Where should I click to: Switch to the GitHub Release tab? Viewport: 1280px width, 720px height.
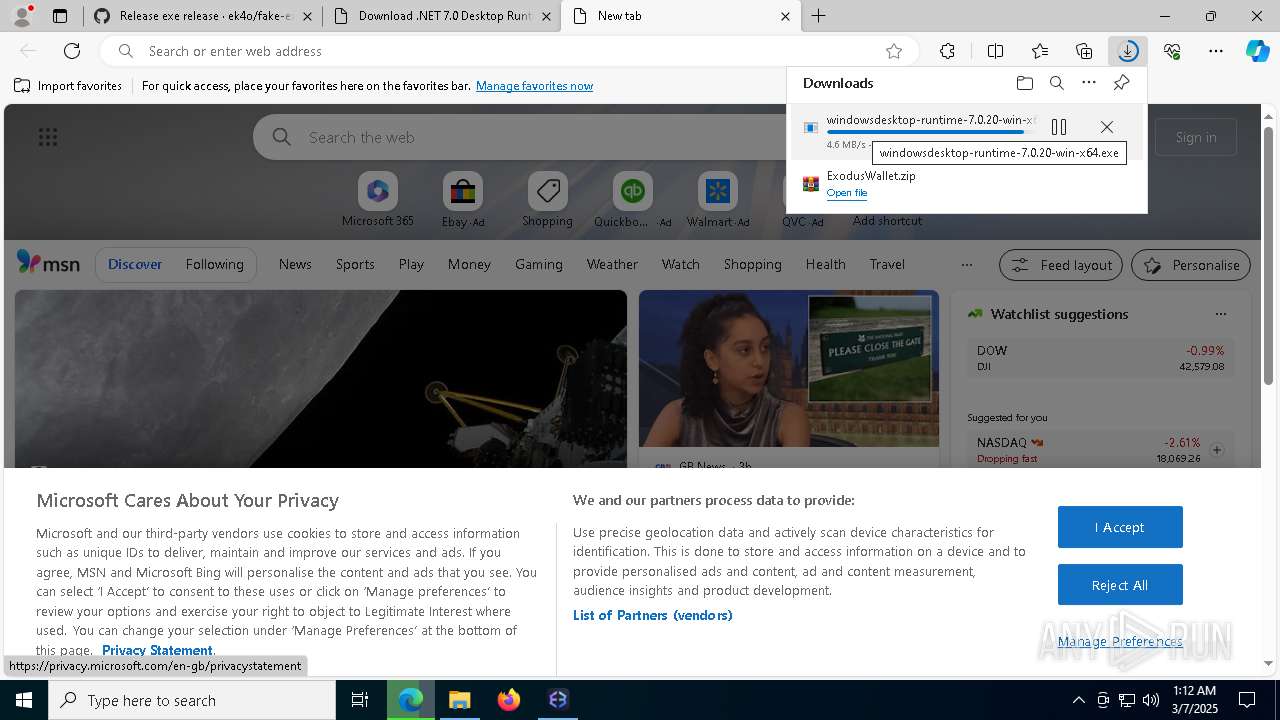[204, 16]
